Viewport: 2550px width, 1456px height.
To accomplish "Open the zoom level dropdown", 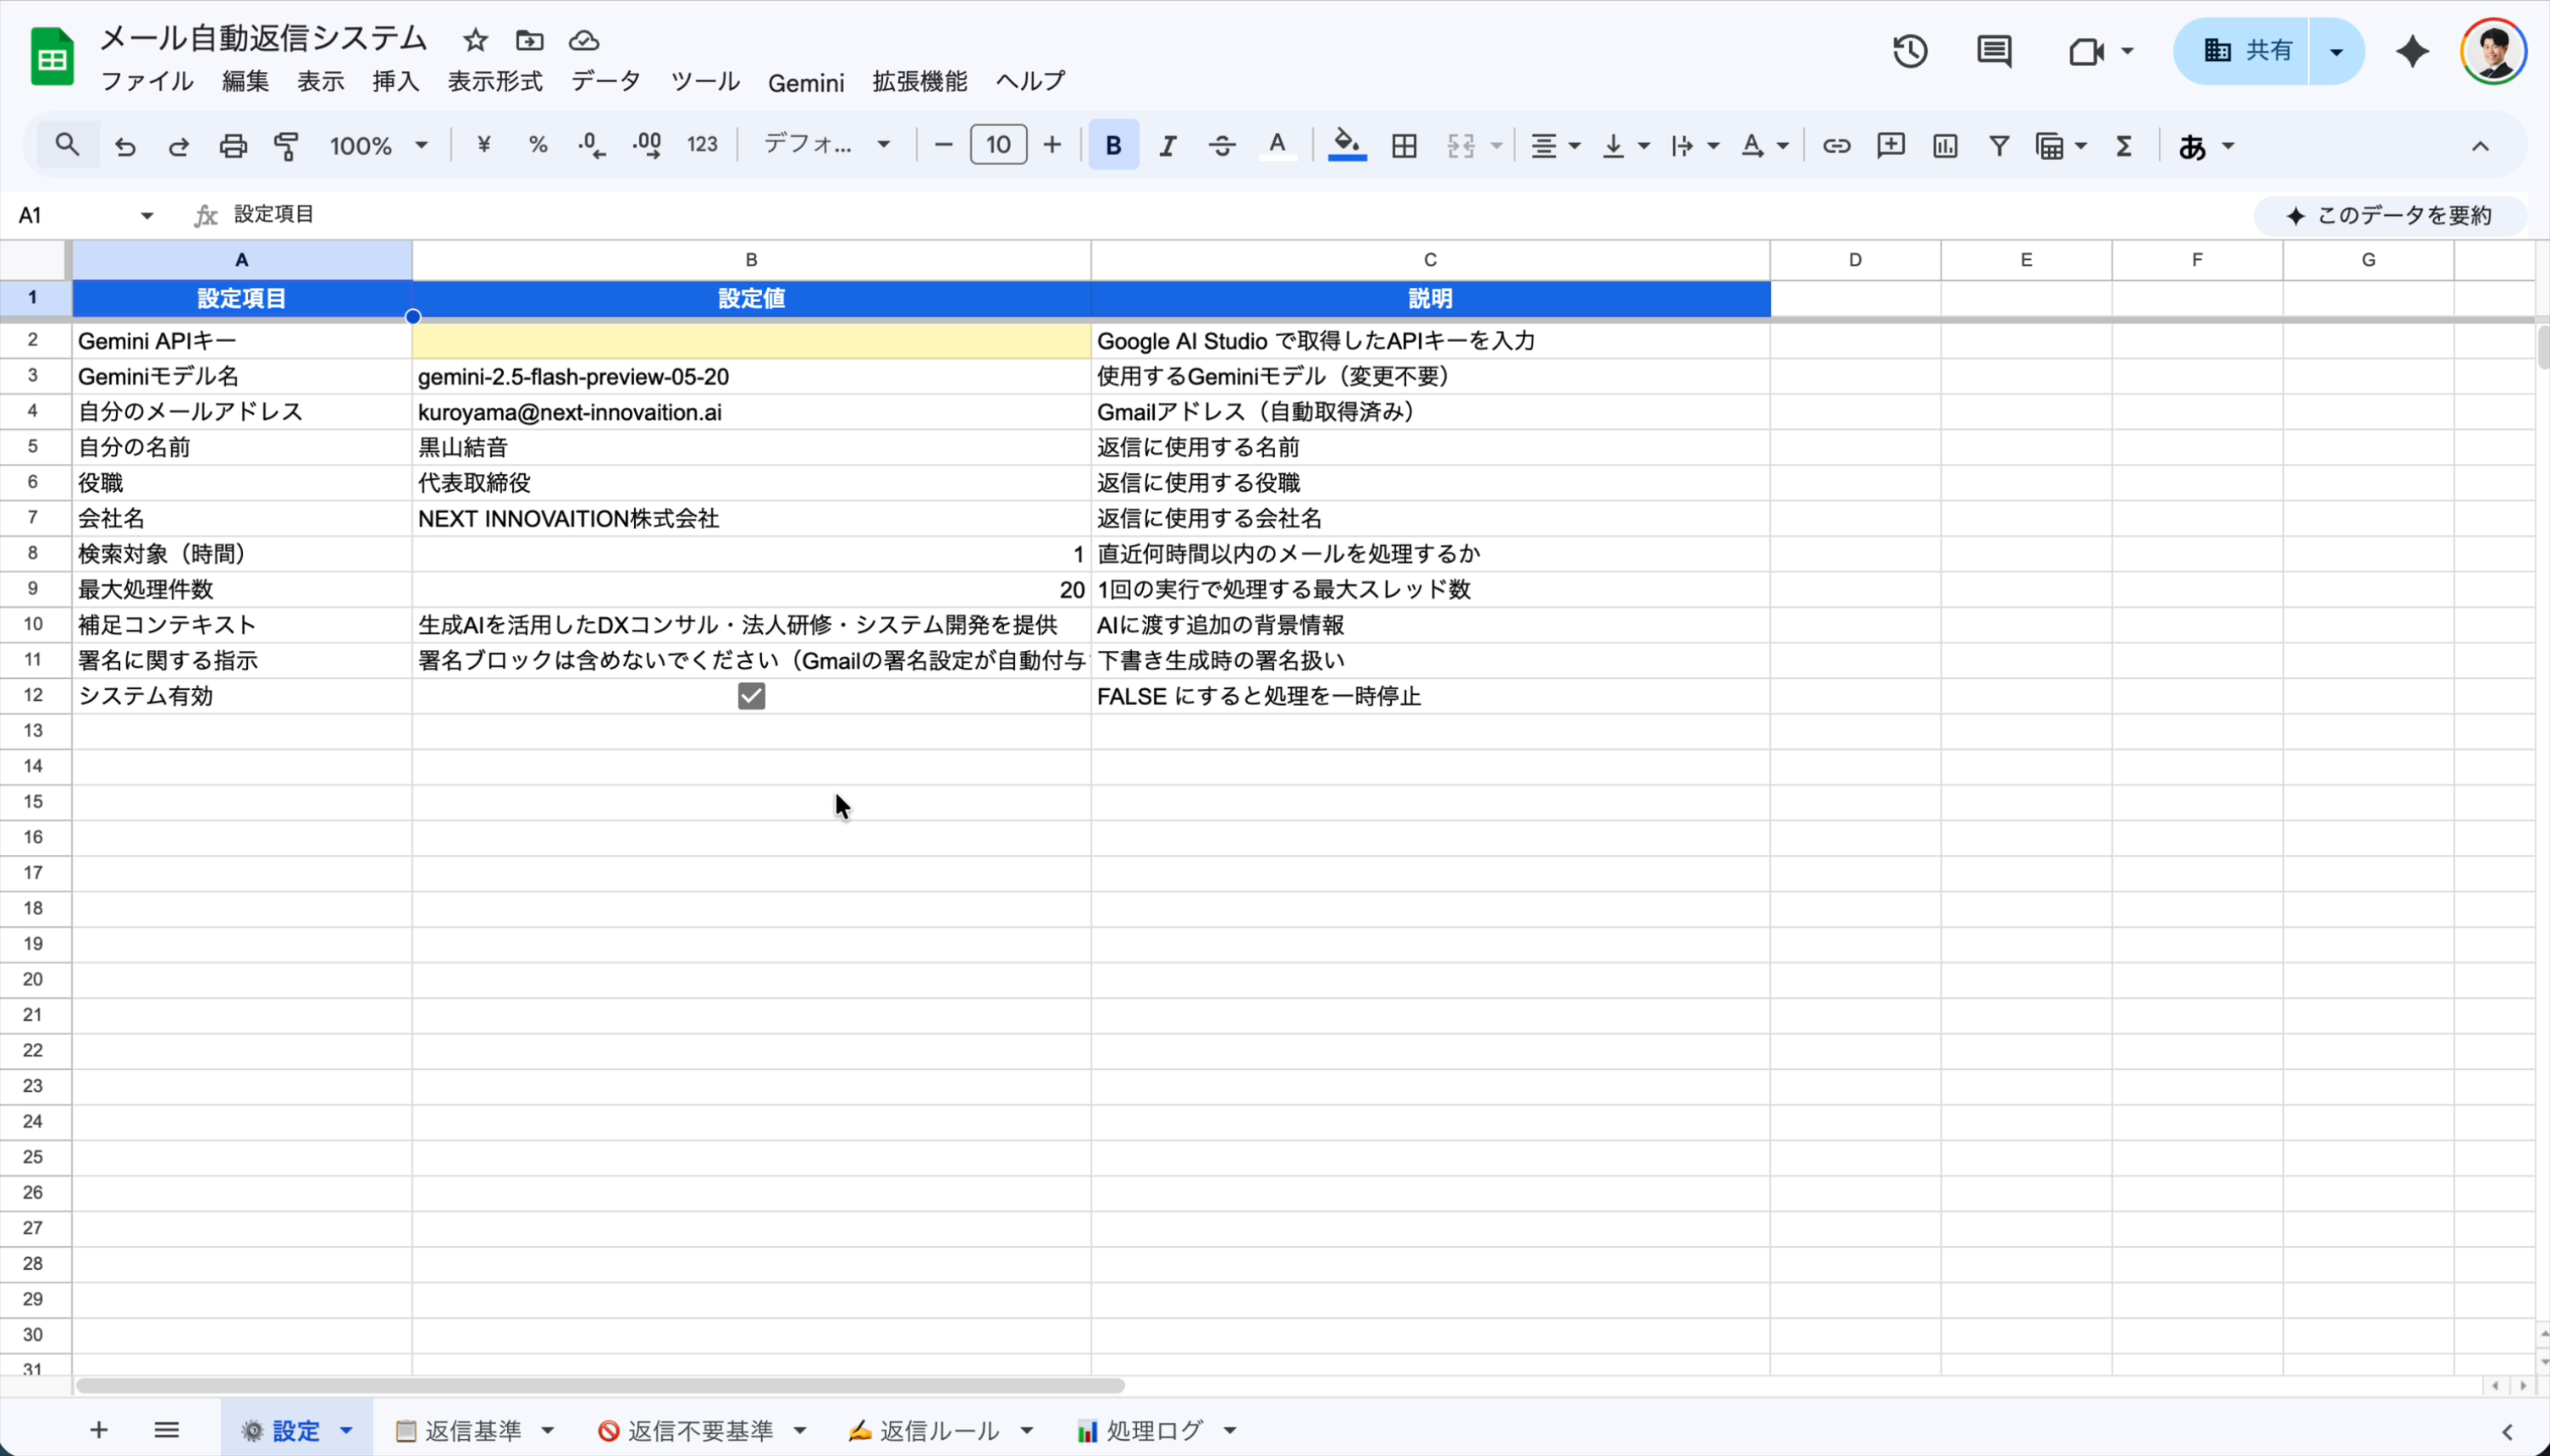I will point(379,146).
